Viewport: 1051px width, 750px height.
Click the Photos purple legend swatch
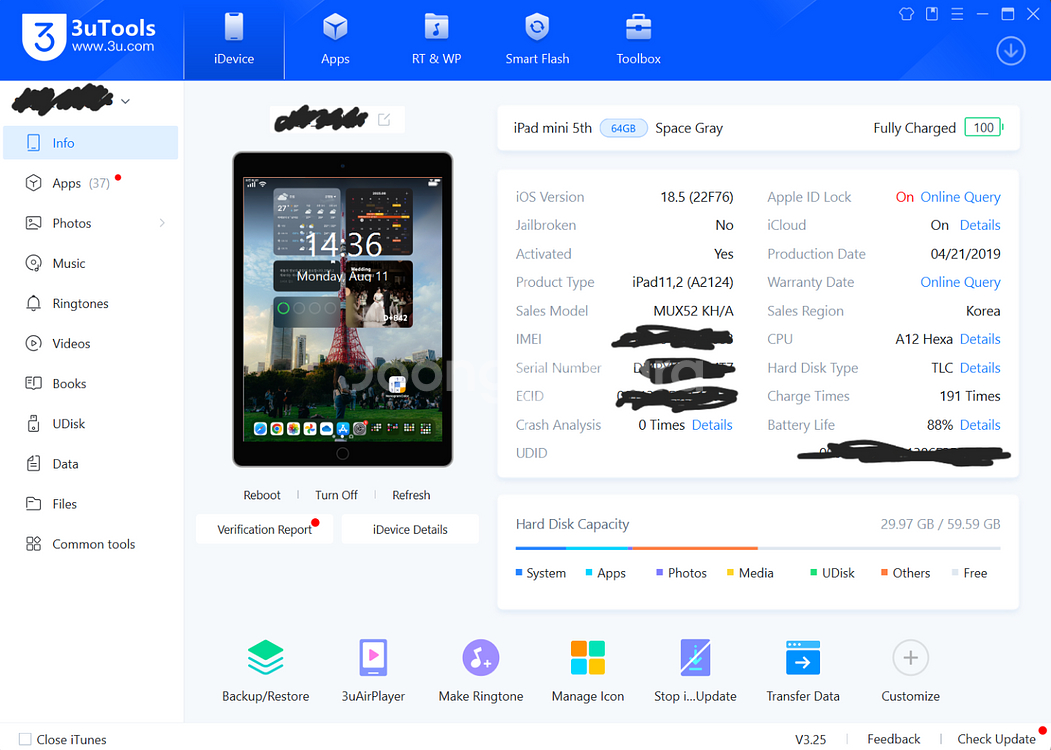click(660, 572)
